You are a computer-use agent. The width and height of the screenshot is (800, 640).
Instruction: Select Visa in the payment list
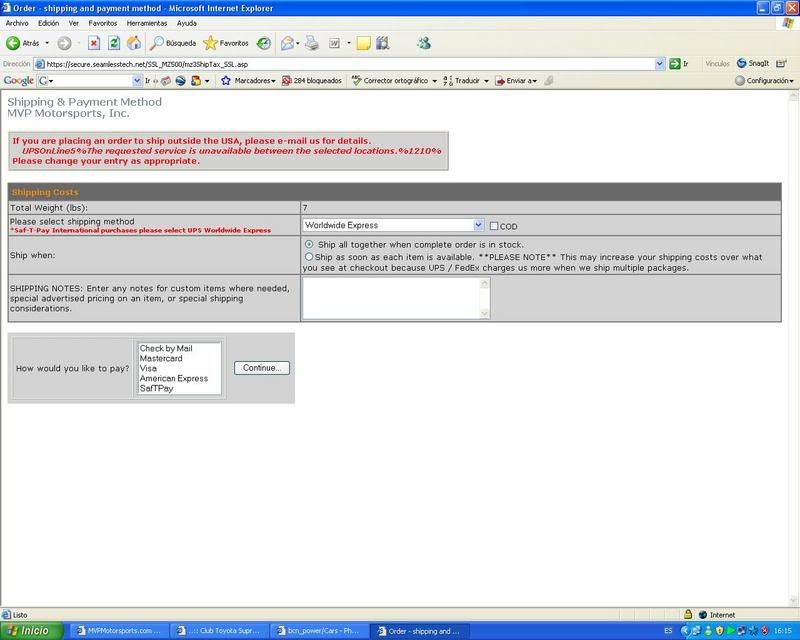coord(148,368)
